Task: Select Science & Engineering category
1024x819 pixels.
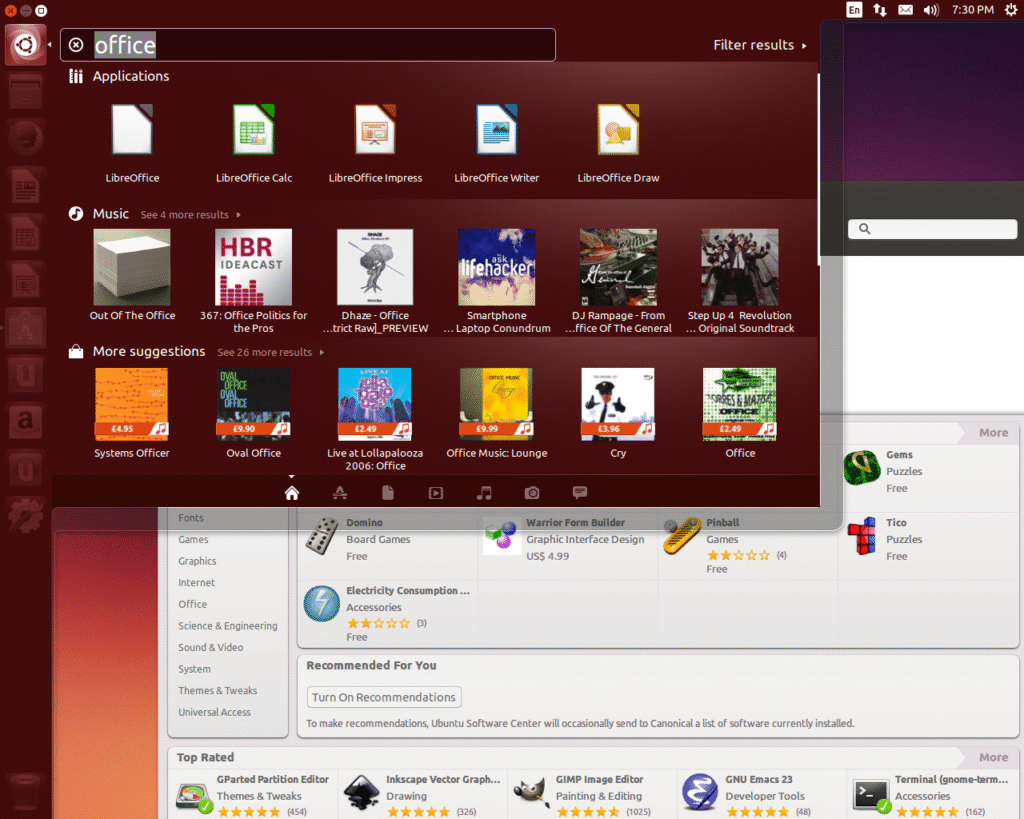Action: pyautogui.click(x=227, y=626)
